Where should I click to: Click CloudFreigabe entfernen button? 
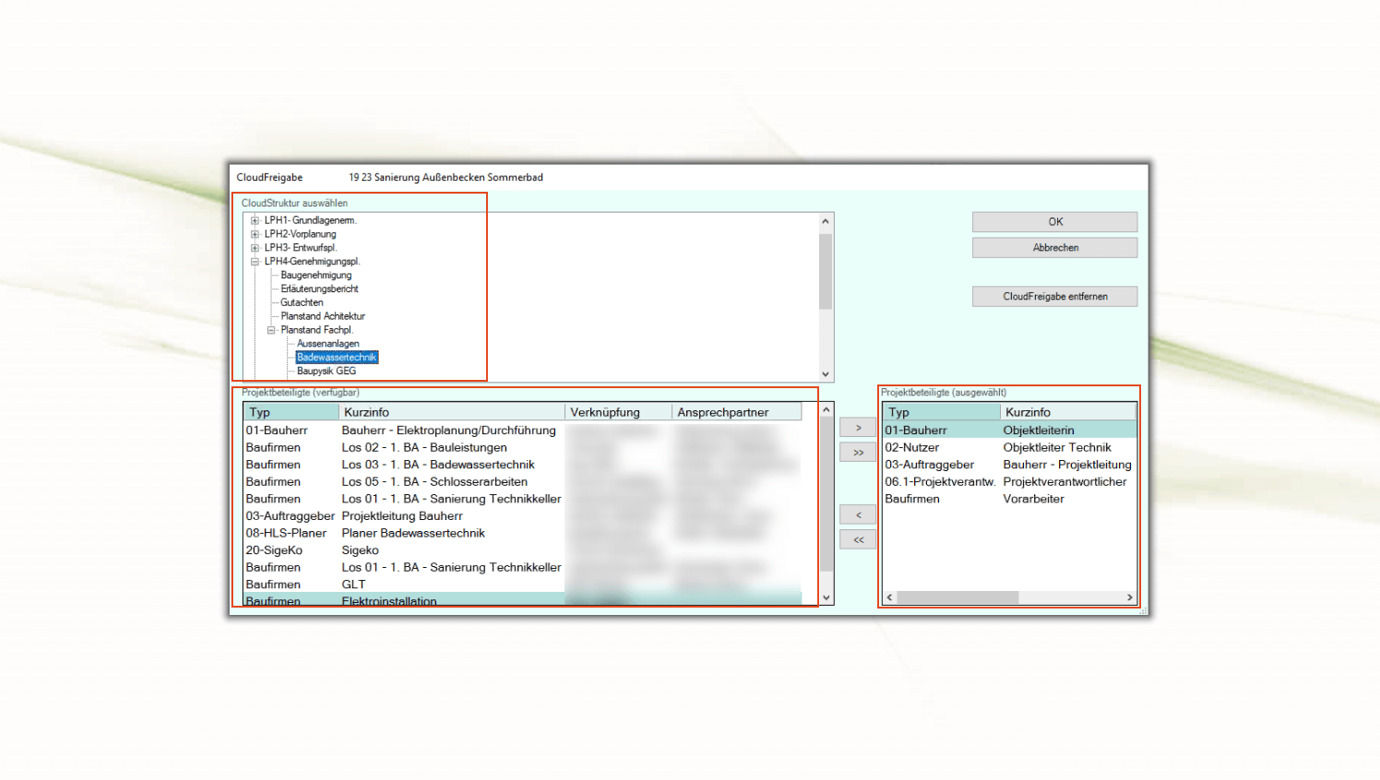(1054, 296)
